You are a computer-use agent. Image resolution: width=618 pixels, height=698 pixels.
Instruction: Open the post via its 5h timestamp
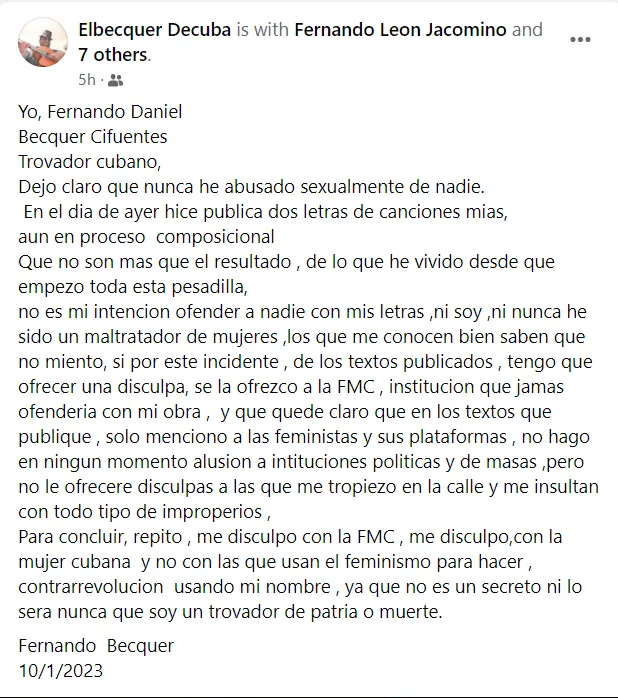click(87, 80)
